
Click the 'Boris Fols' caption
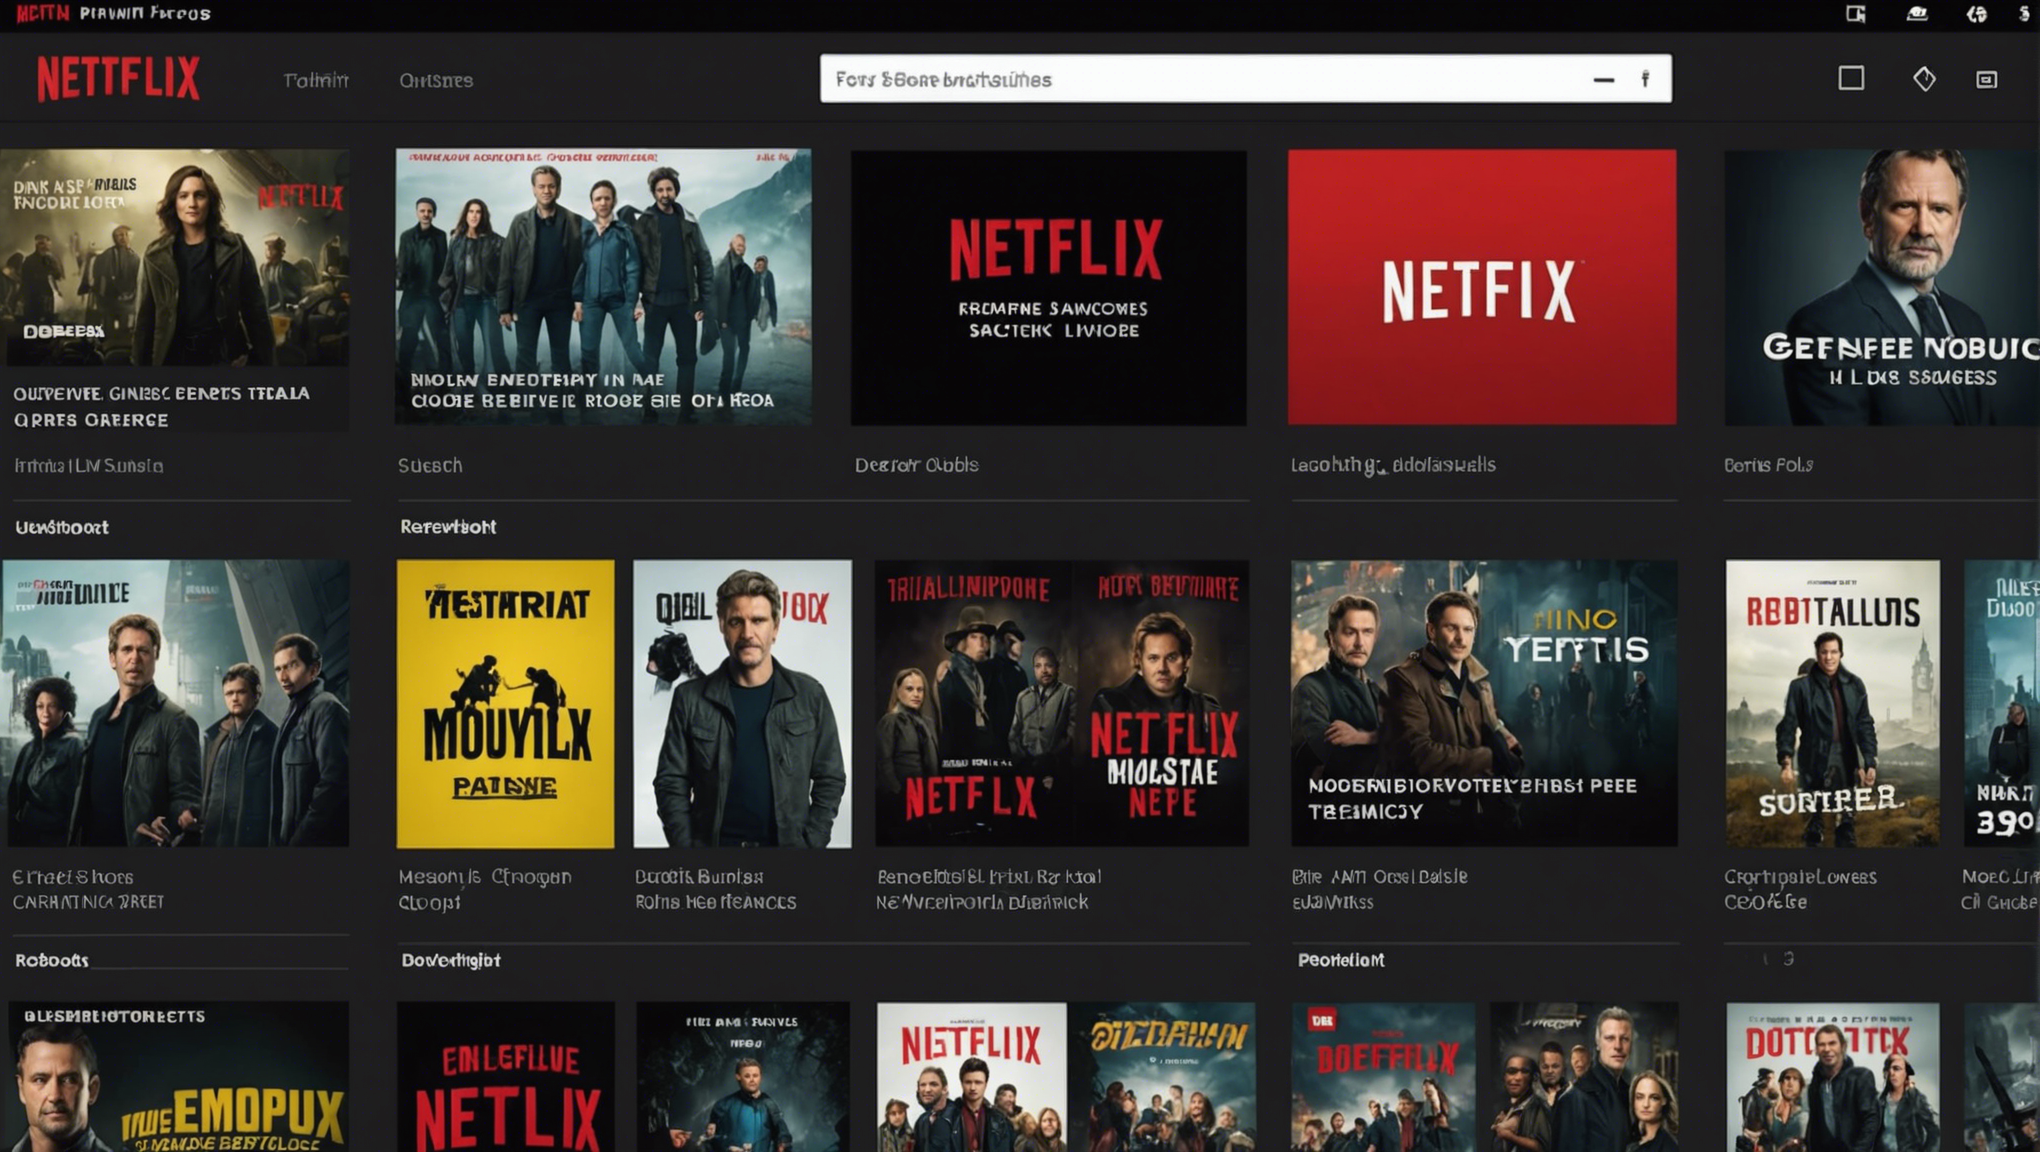[x=1768, y=465]
